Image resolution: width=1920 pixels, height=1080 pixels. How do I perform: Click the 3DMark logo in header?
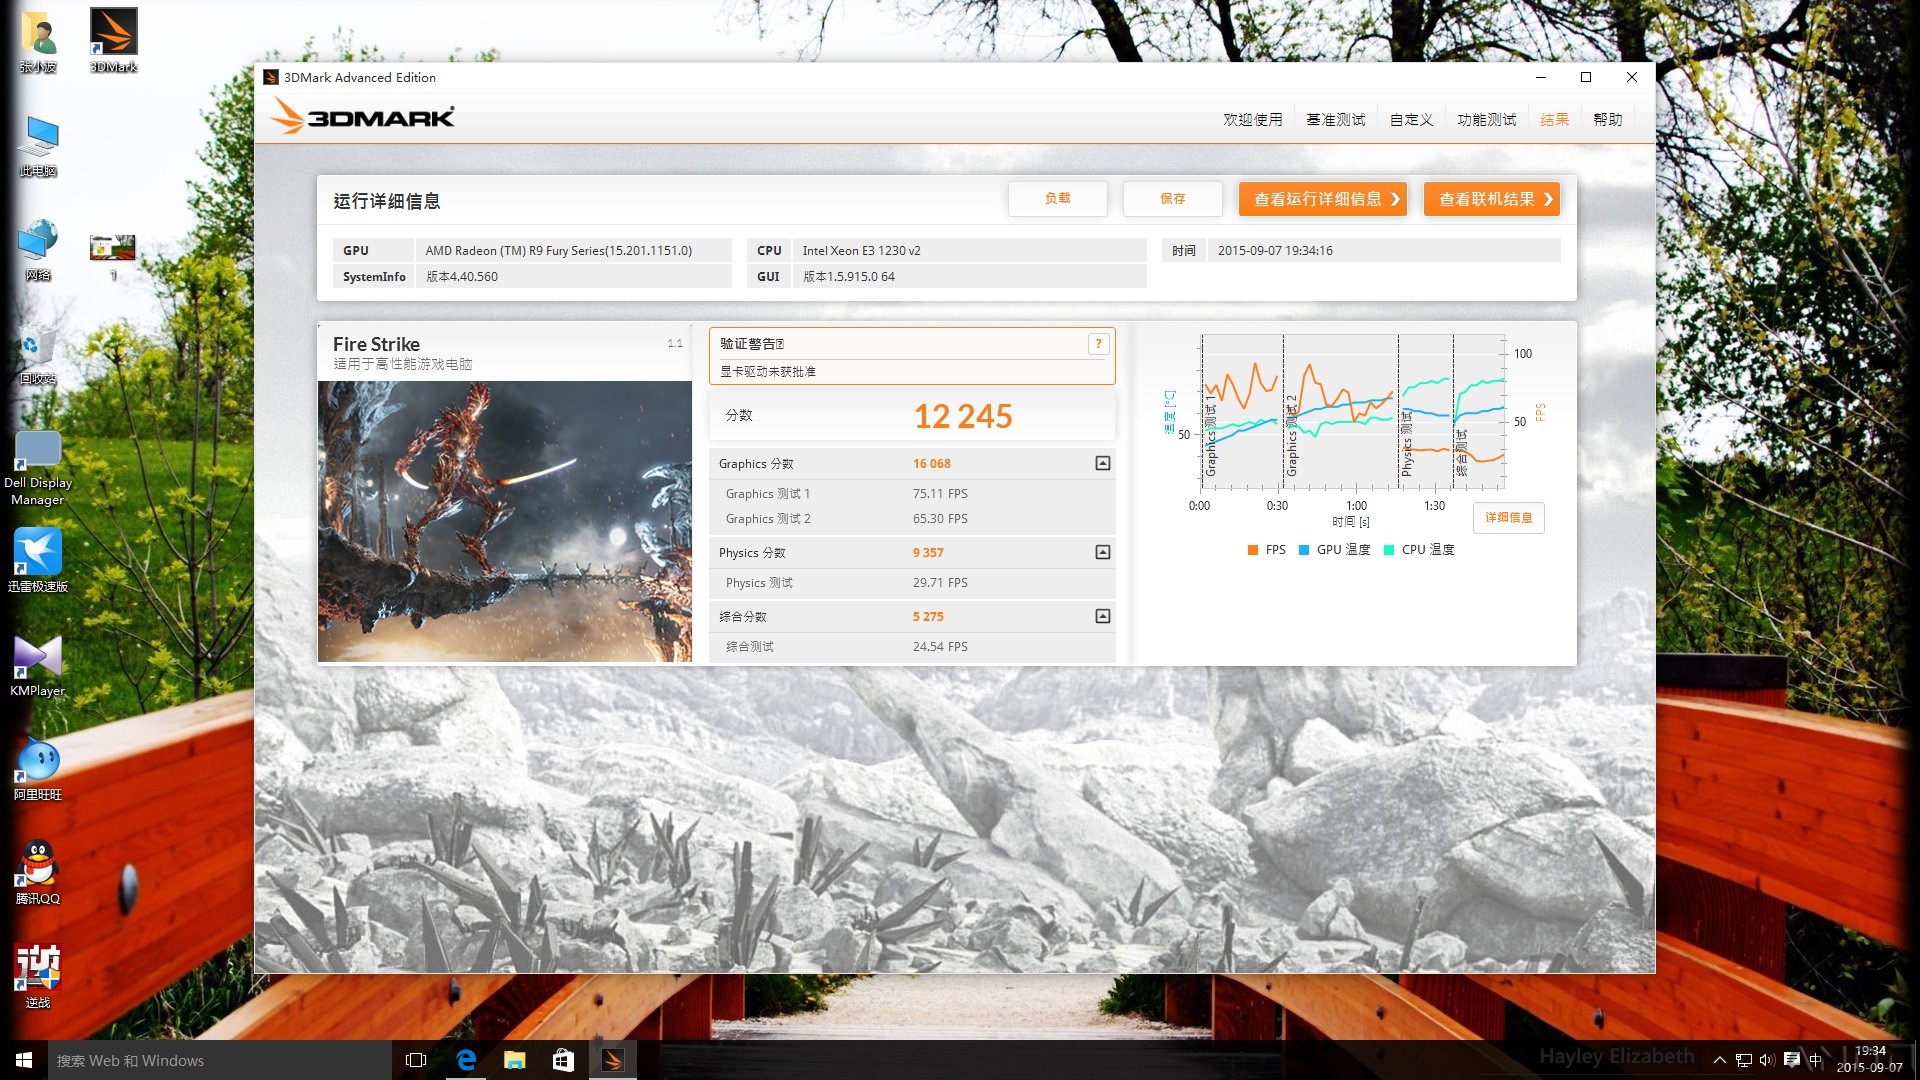click(x=362, y=117)
